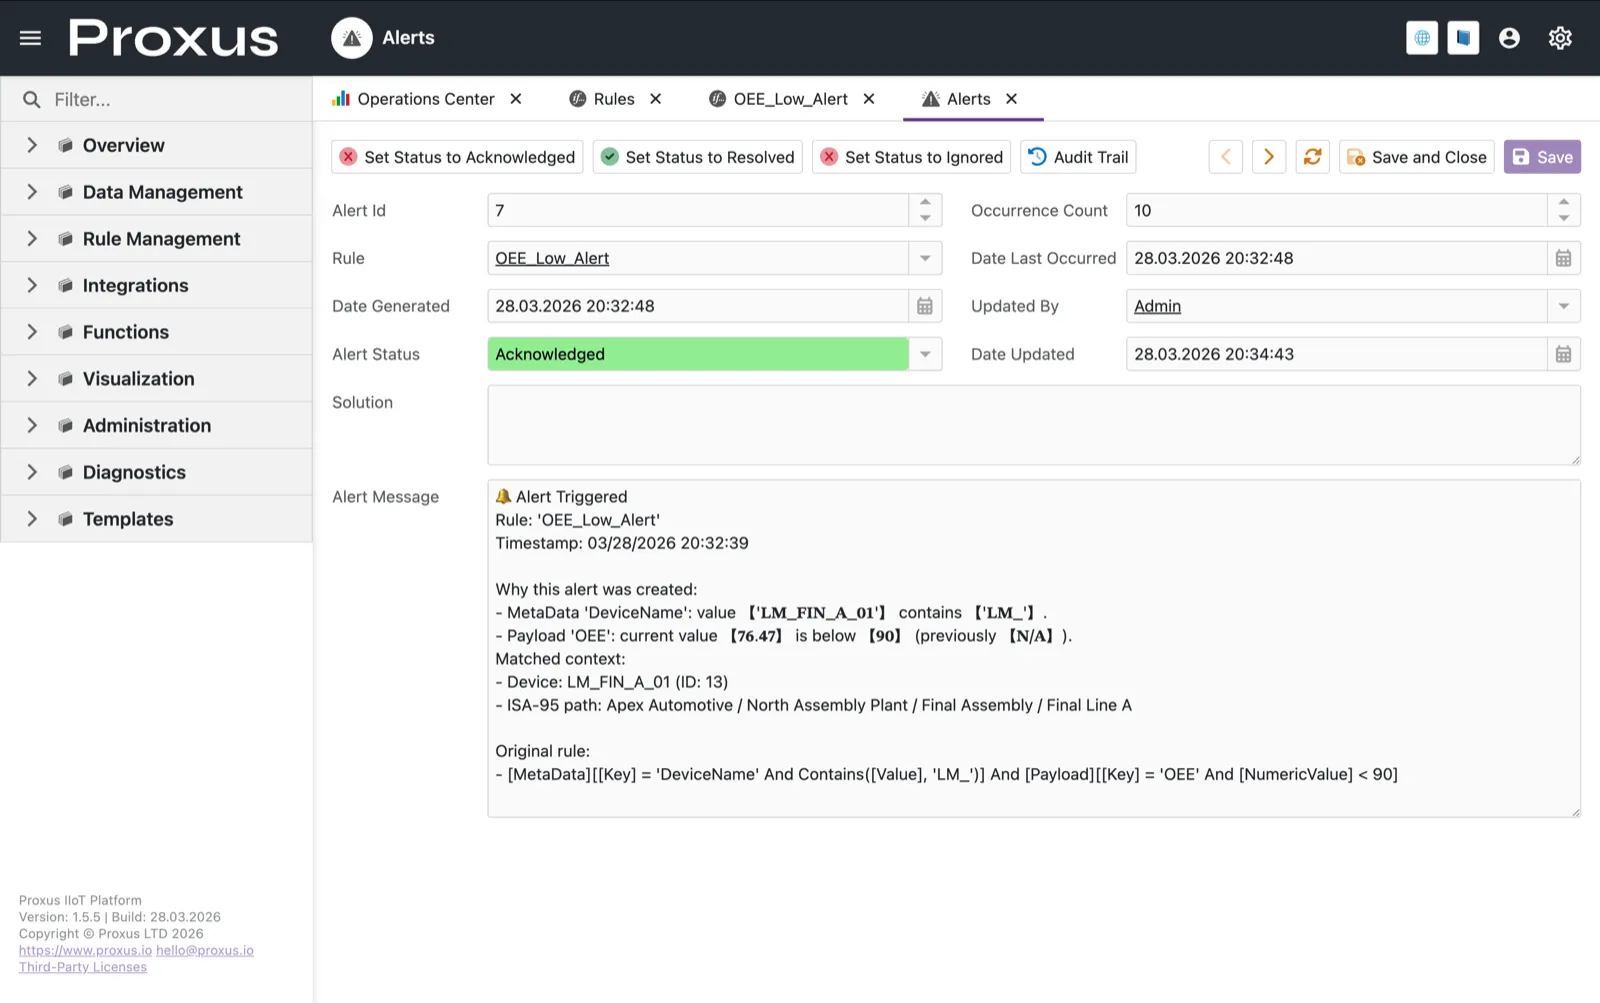The image size is (1600, 1003).
Task: Switch to the Operations Center tab
Action: point(425,99)
